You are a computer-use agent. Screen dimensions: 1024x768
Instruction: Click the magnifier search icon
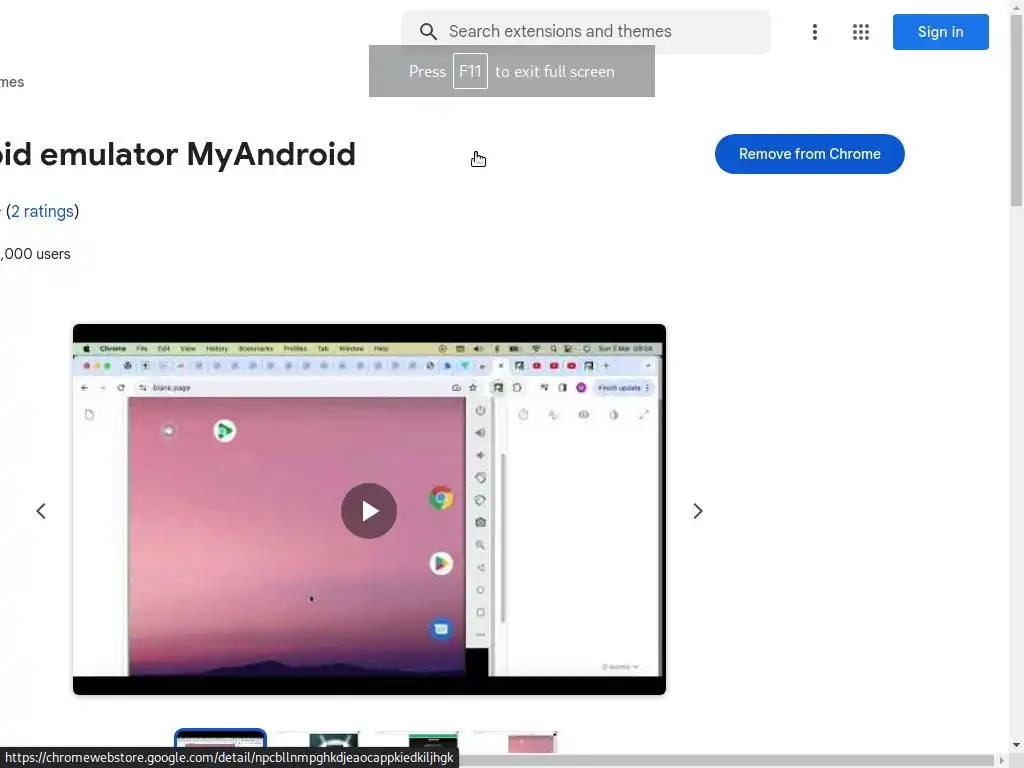[428, 31]
